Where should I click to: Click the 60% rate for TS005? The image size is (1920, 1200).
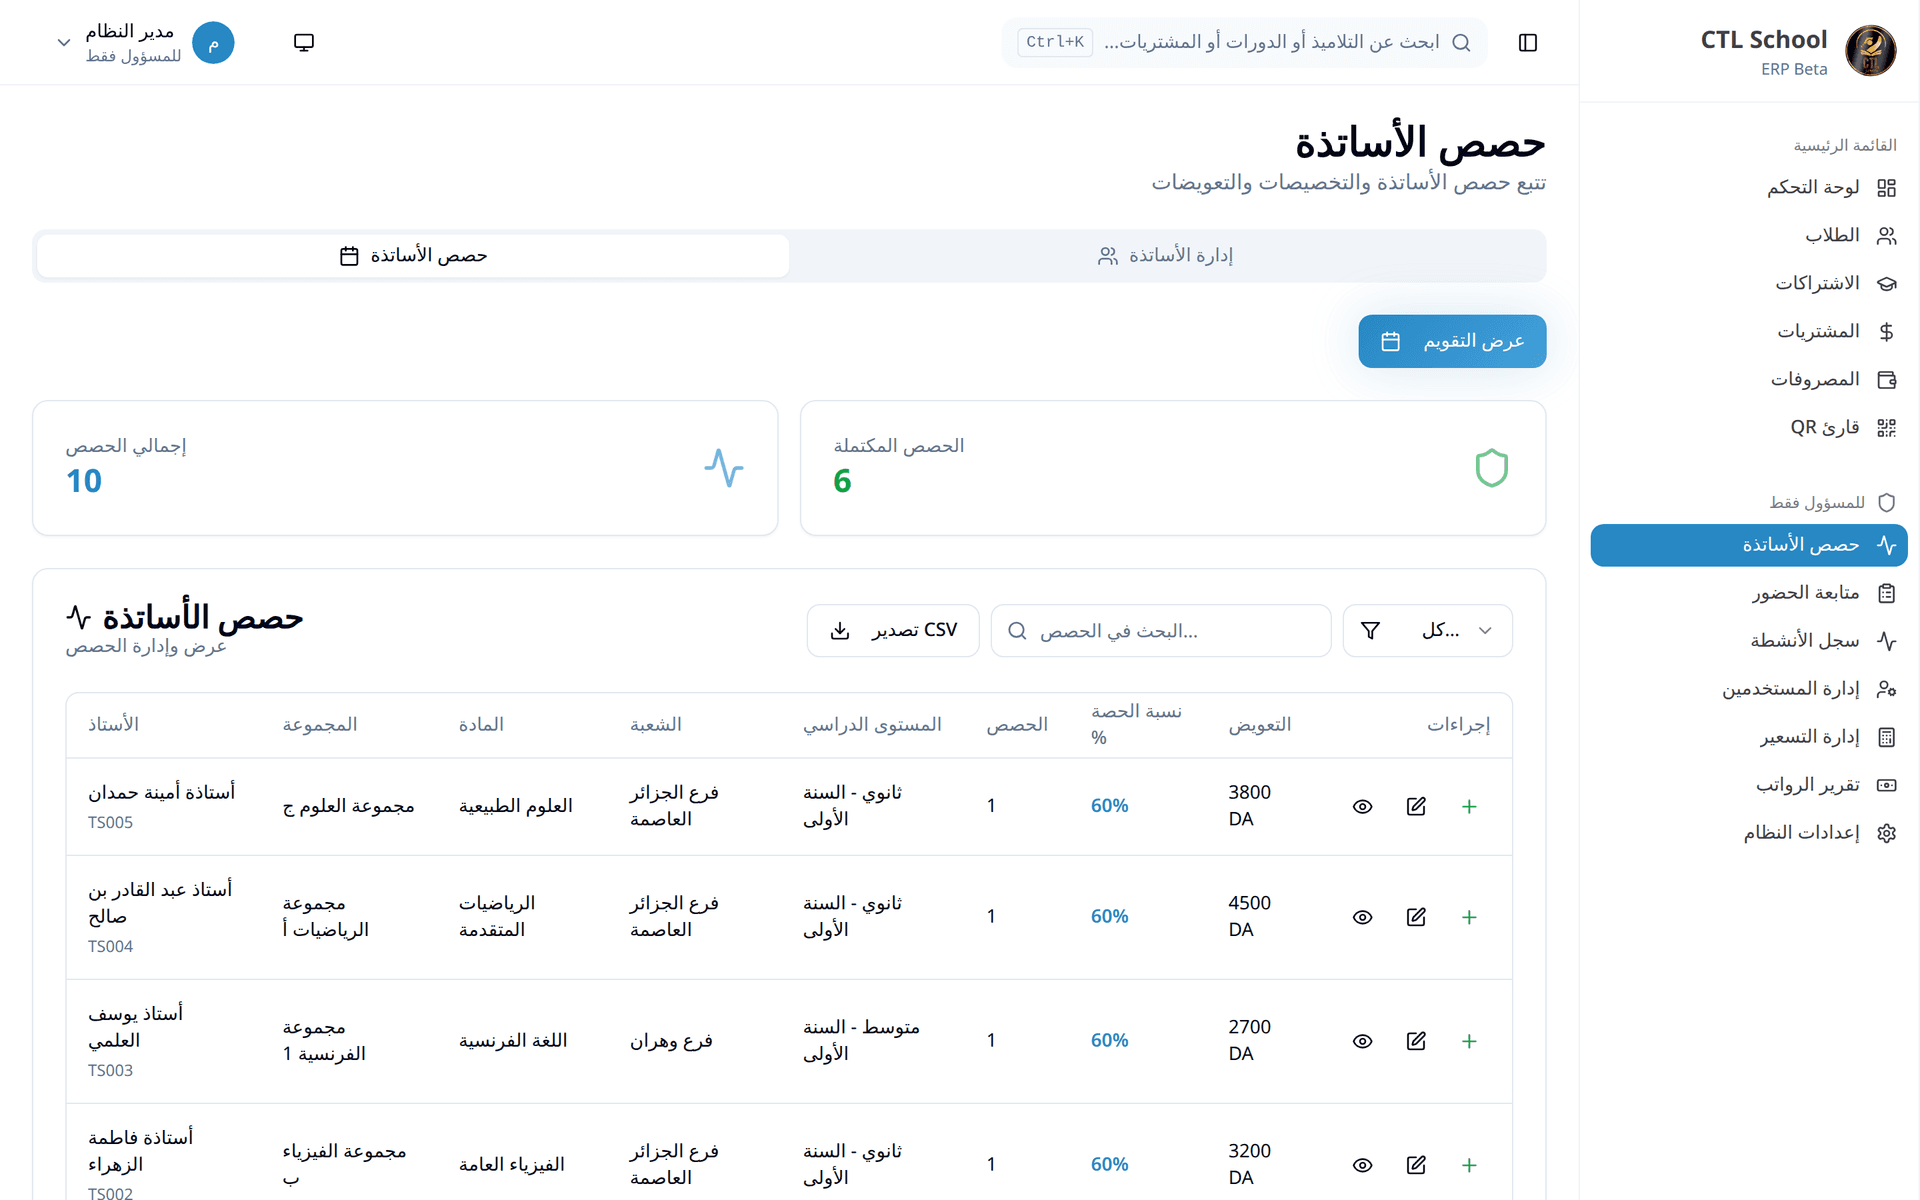[x=1109, y=806]
